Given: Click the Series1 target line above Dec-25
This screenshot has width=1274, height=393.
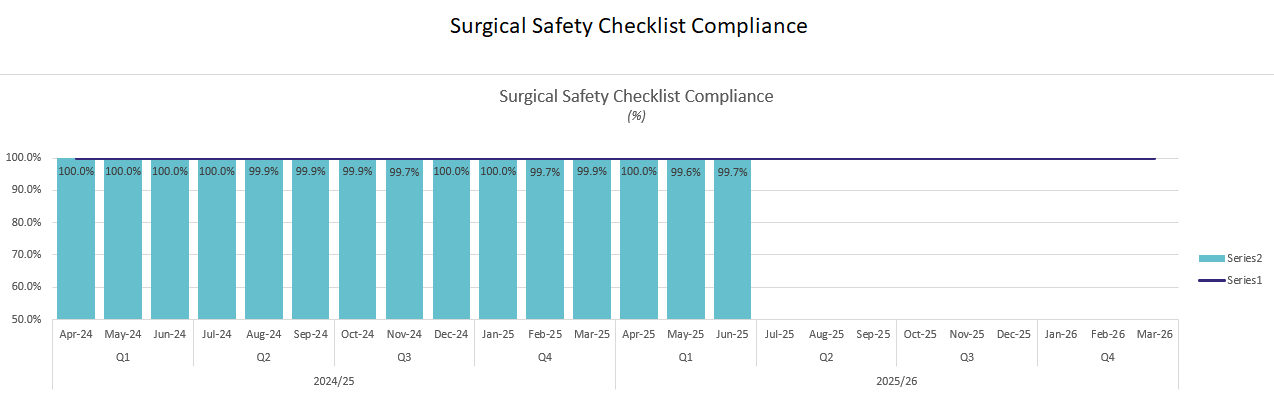Looking at the screenshot, I should click(x=1014, y=158).
